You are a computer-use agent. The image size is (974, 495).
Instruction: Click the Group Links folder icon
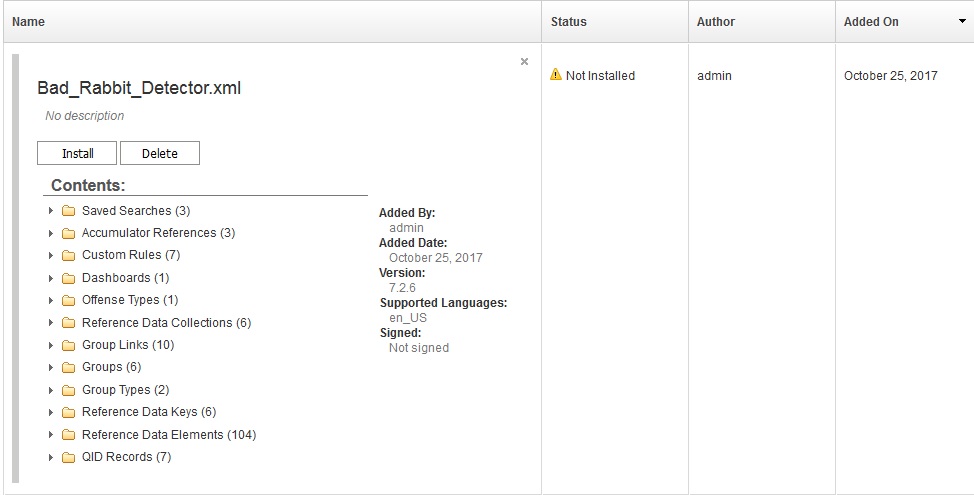click(68, 345)
